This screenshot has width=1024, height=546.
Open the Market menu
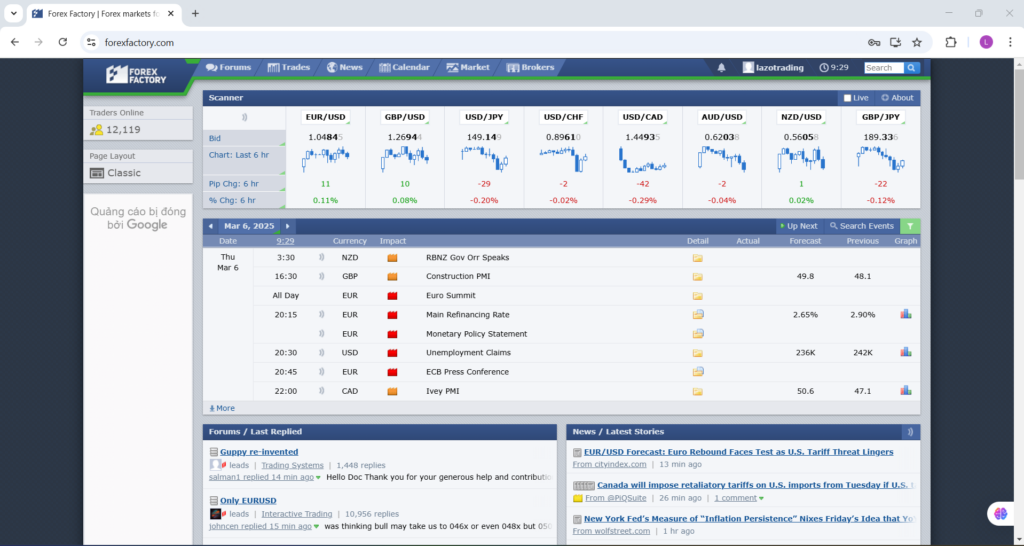point(468,67)
